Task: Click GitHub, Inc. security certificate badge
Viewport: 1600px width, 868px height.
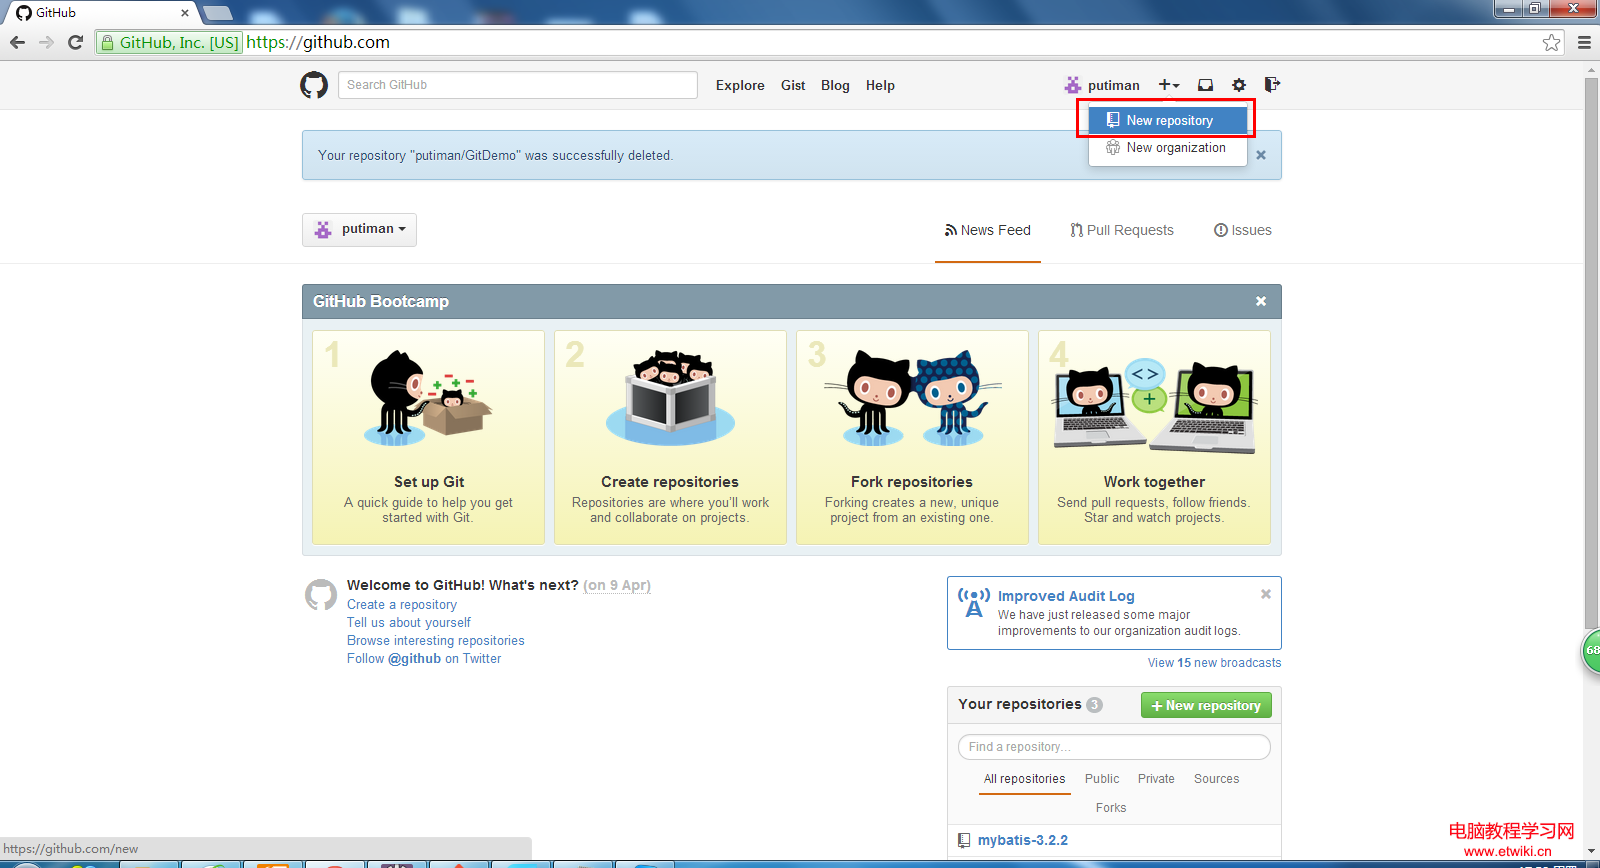Action: point(169,42)
